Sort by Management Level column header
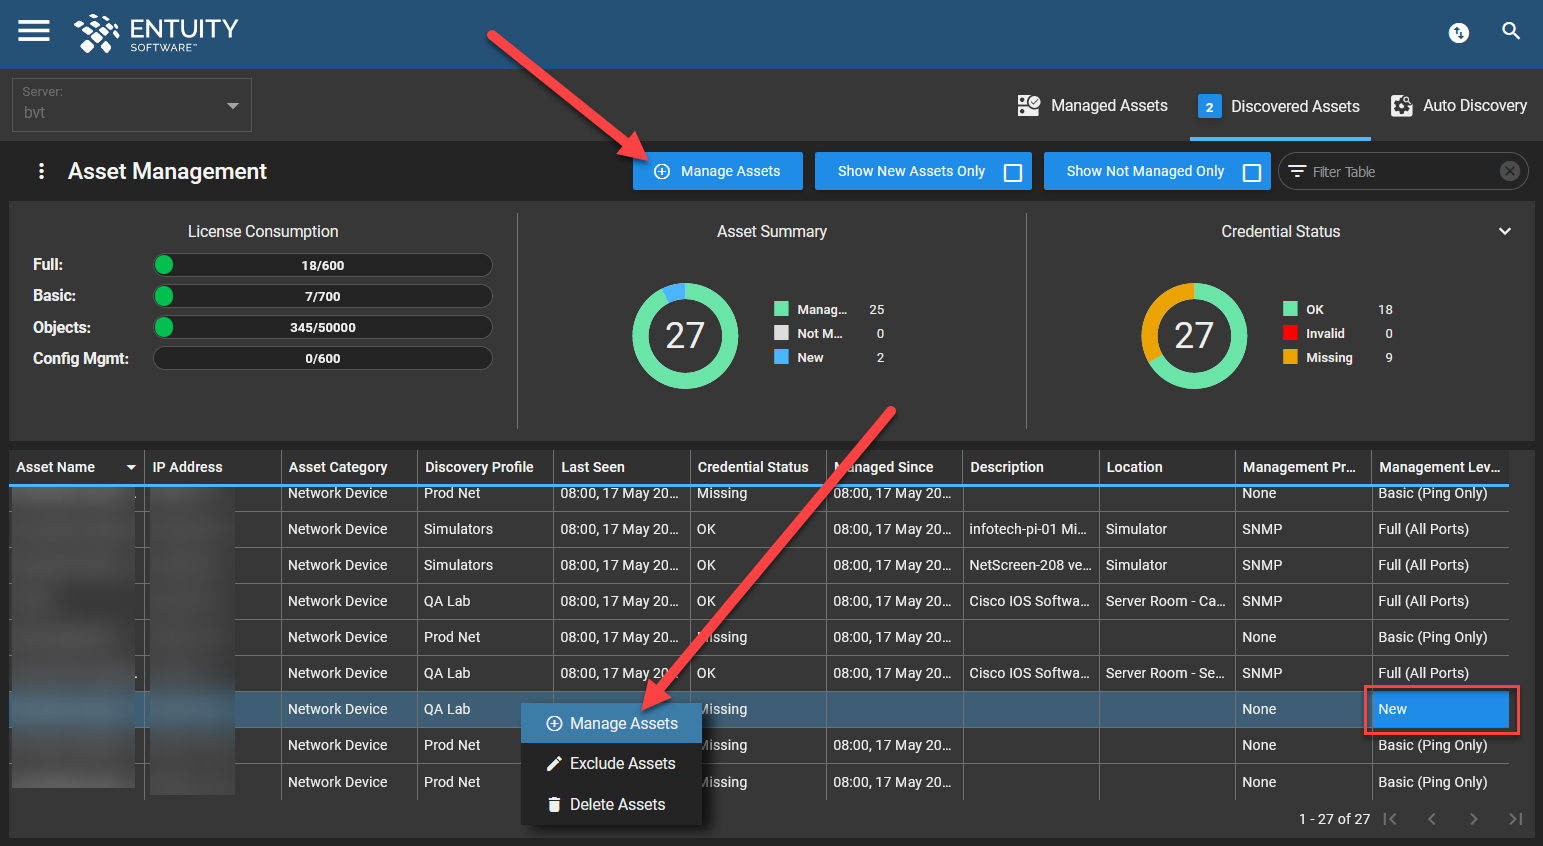 click(x=1439, y=467)
